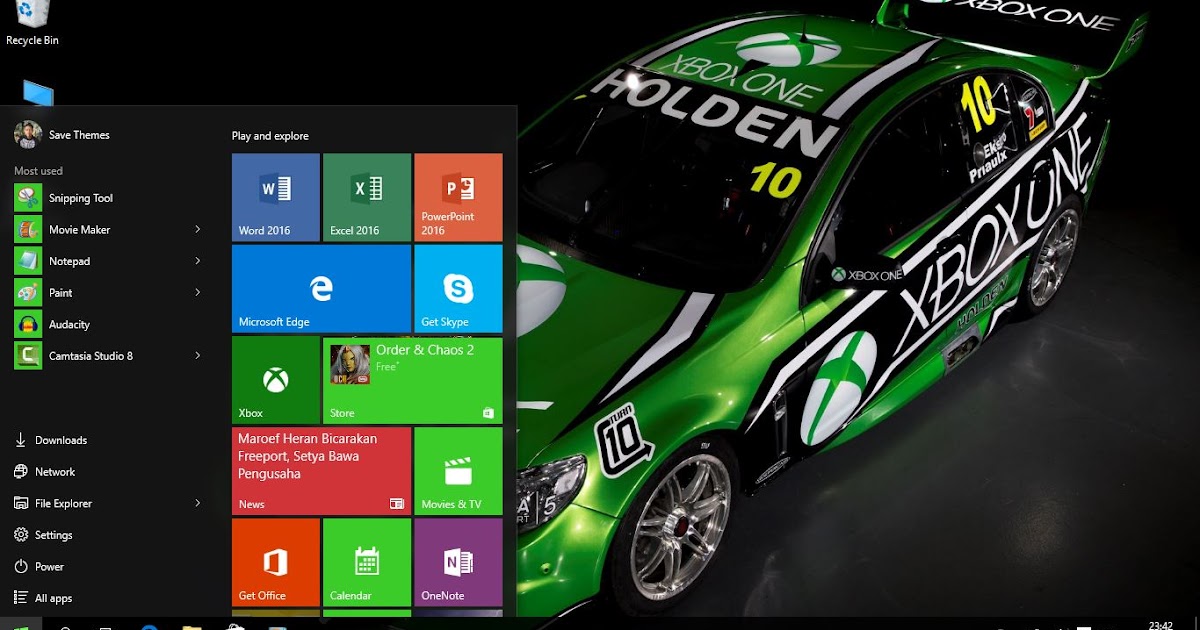Open the All apps menu entry

point(60,597)
